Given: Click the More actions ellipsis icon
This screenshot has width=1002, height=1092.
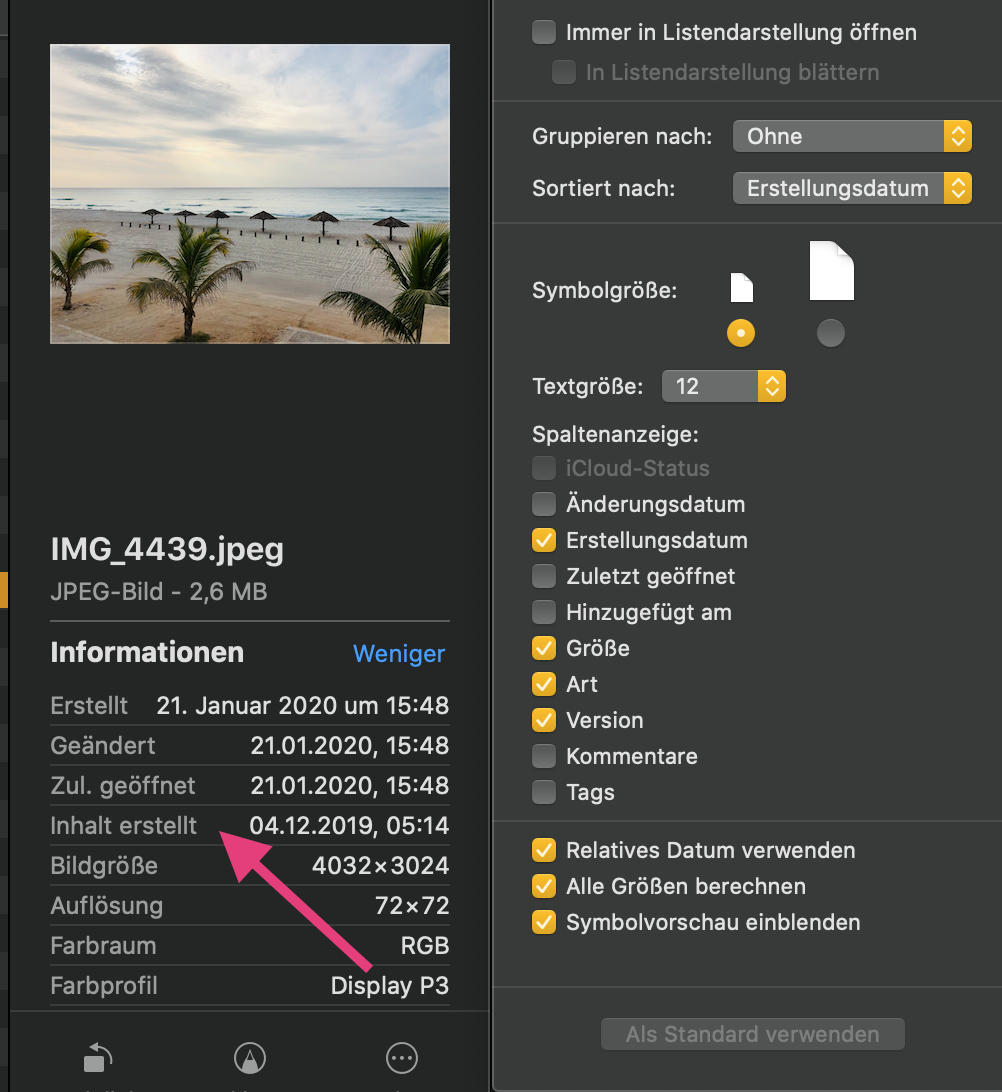Looking at the screenshot, I should coord(402,1057).
